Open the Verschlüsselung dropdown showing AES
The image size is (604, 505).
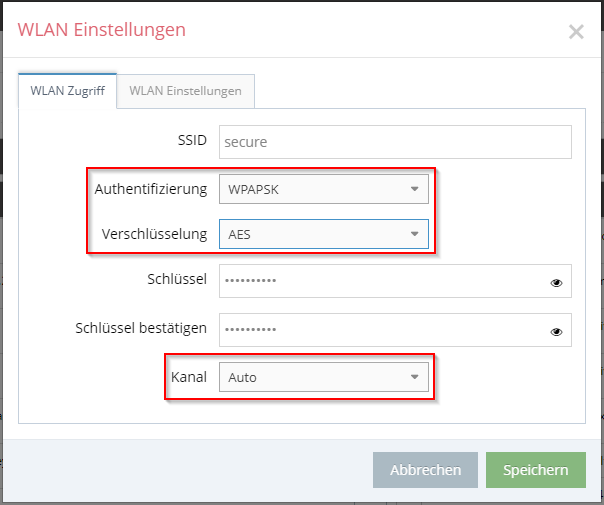324,234
